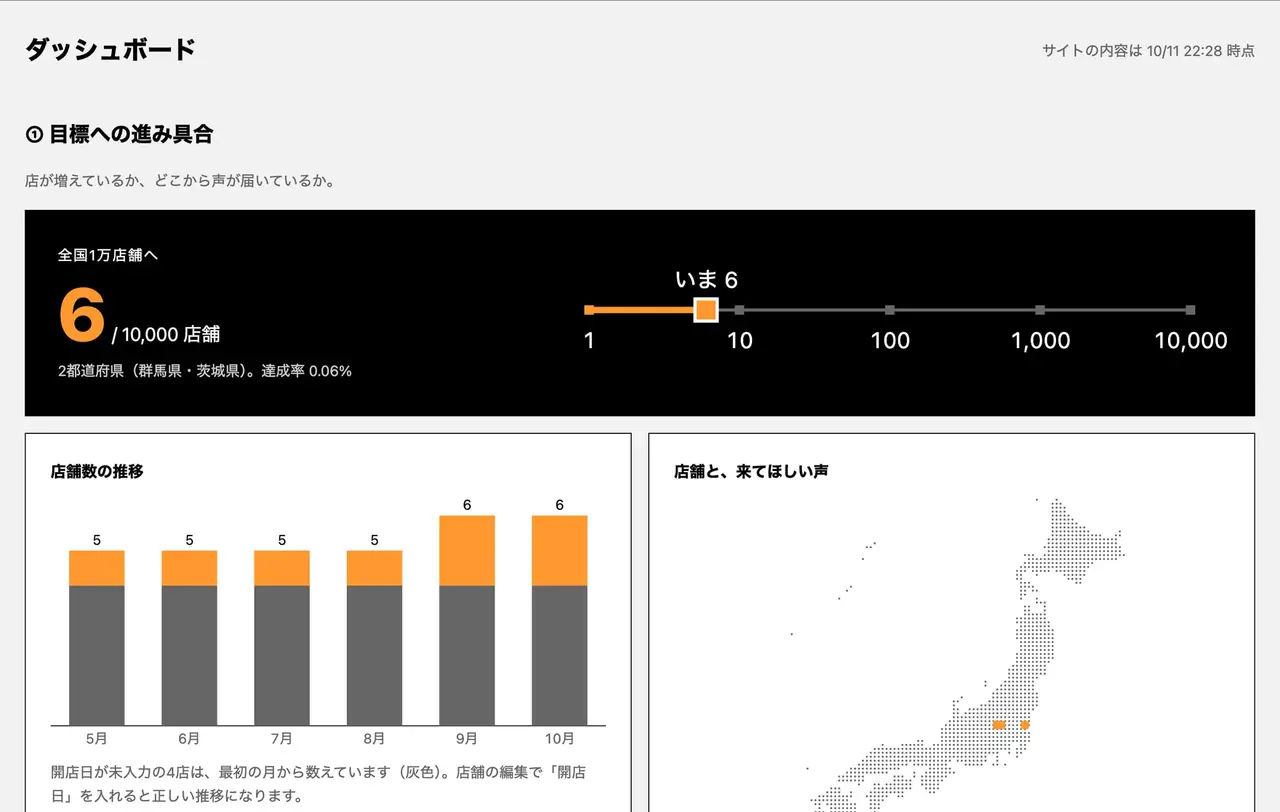Screen dimensions: 1280x812
Task: Select the "目標への進み具合" section heading
Action: point(119,134)
